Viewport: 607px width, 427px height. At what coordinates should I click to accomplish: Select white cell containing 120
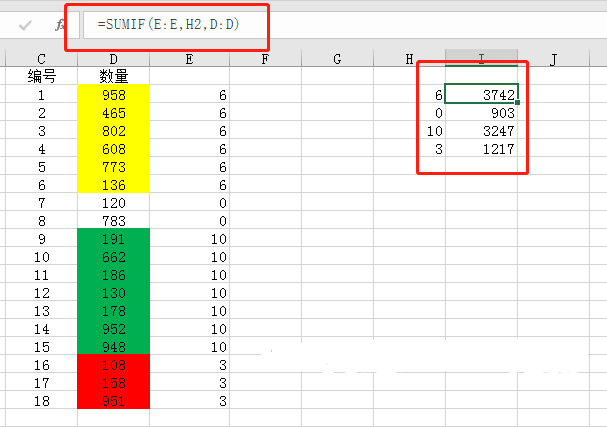click(113, 202)
